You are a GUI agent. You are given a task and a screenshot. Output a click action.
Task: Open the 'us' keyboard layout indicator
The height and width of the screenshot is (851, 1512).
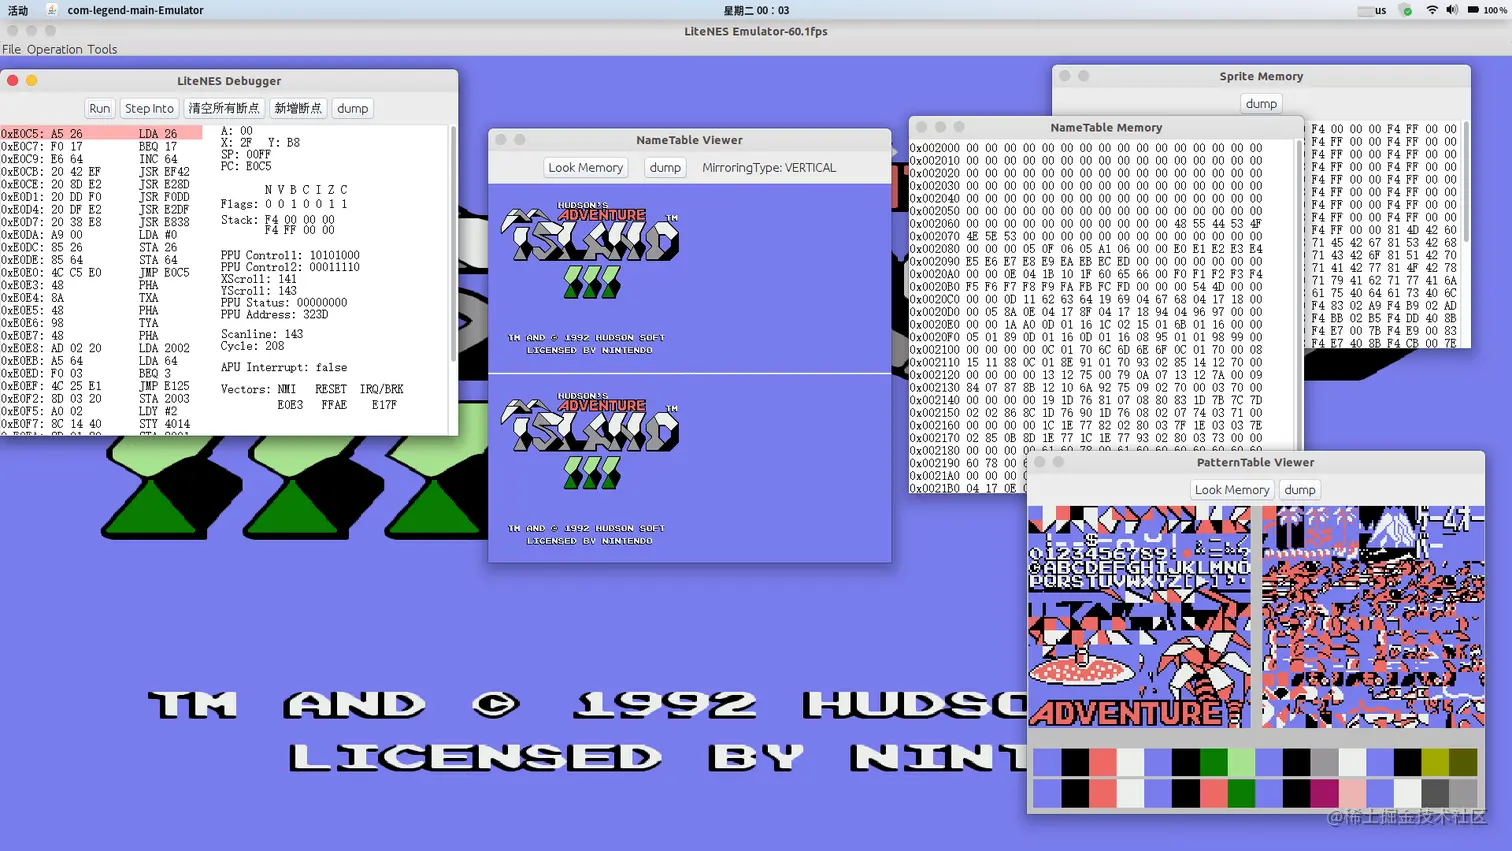coord(1372,10)
